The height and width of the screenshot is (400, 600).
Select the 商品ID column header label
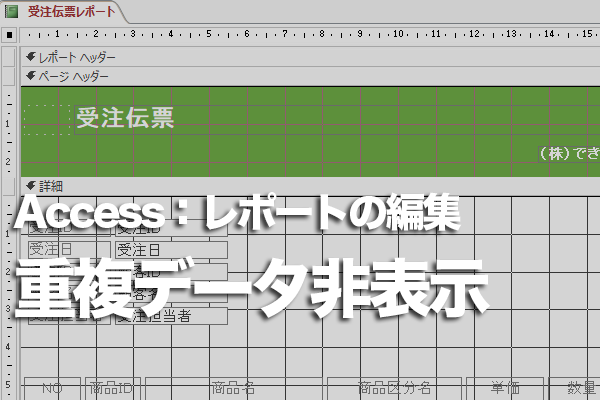tap(112, 389)
